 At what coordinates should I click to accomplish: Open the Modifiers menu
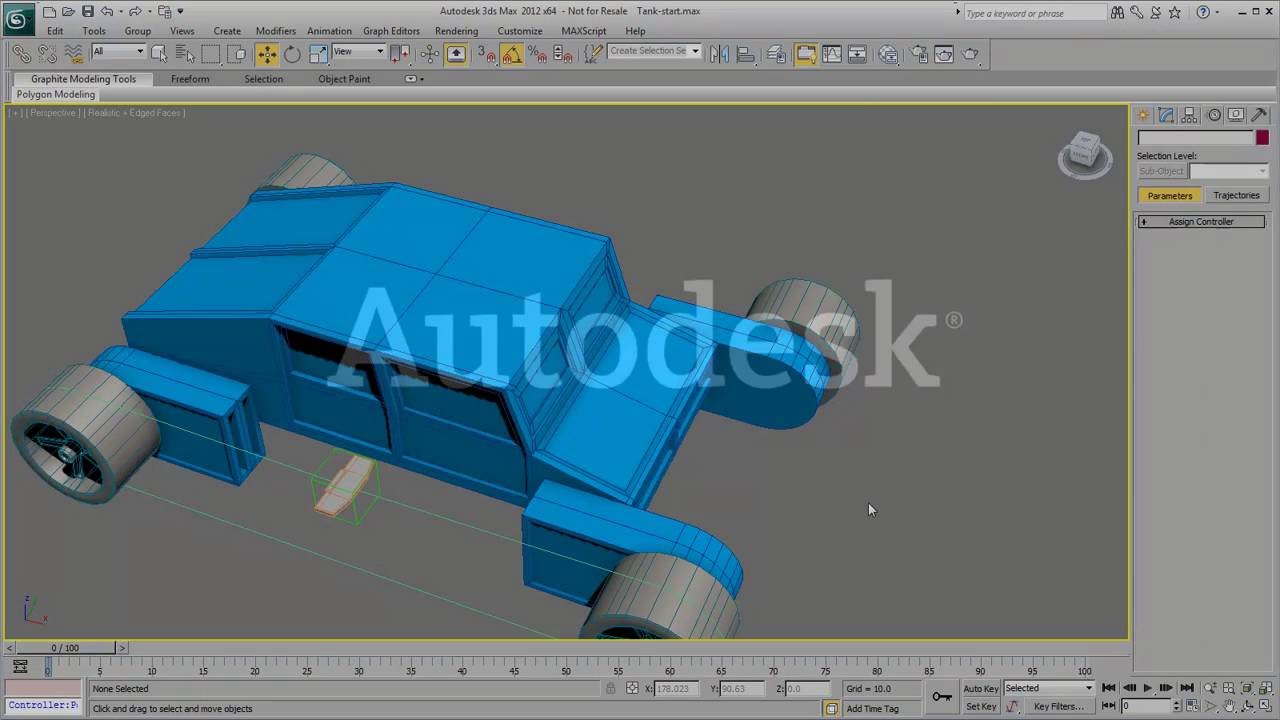click(x=275, y=31)
